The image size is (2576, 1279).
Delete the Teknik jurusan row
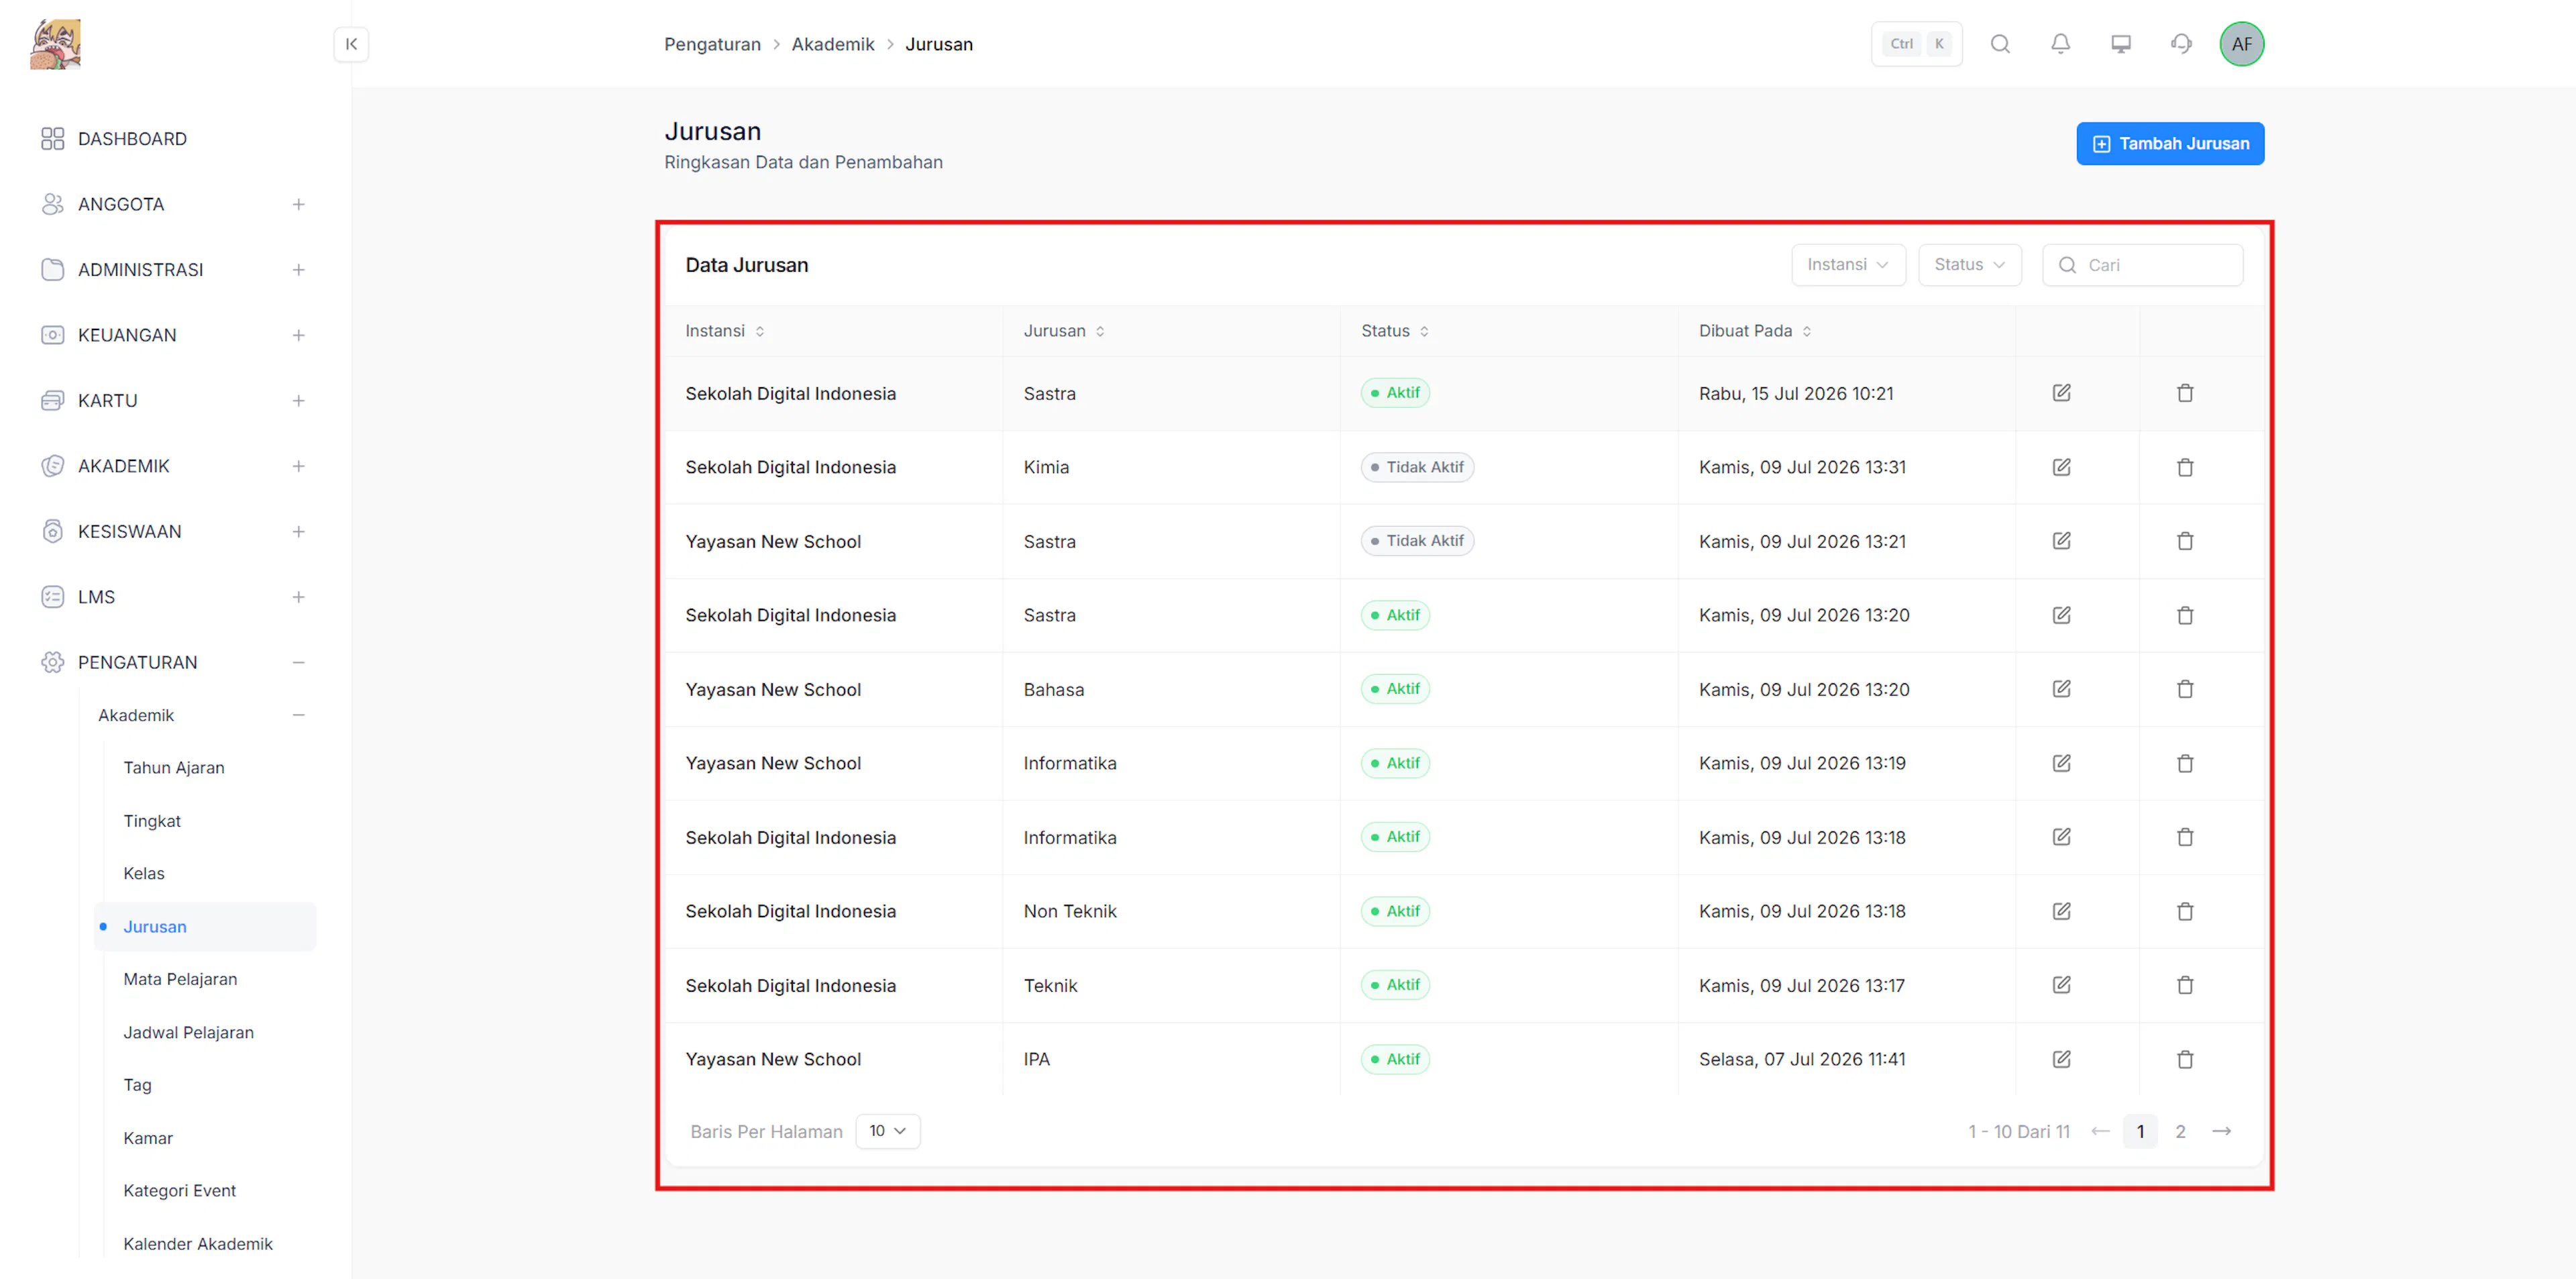pyautogui.click(x=2185, y=985)
